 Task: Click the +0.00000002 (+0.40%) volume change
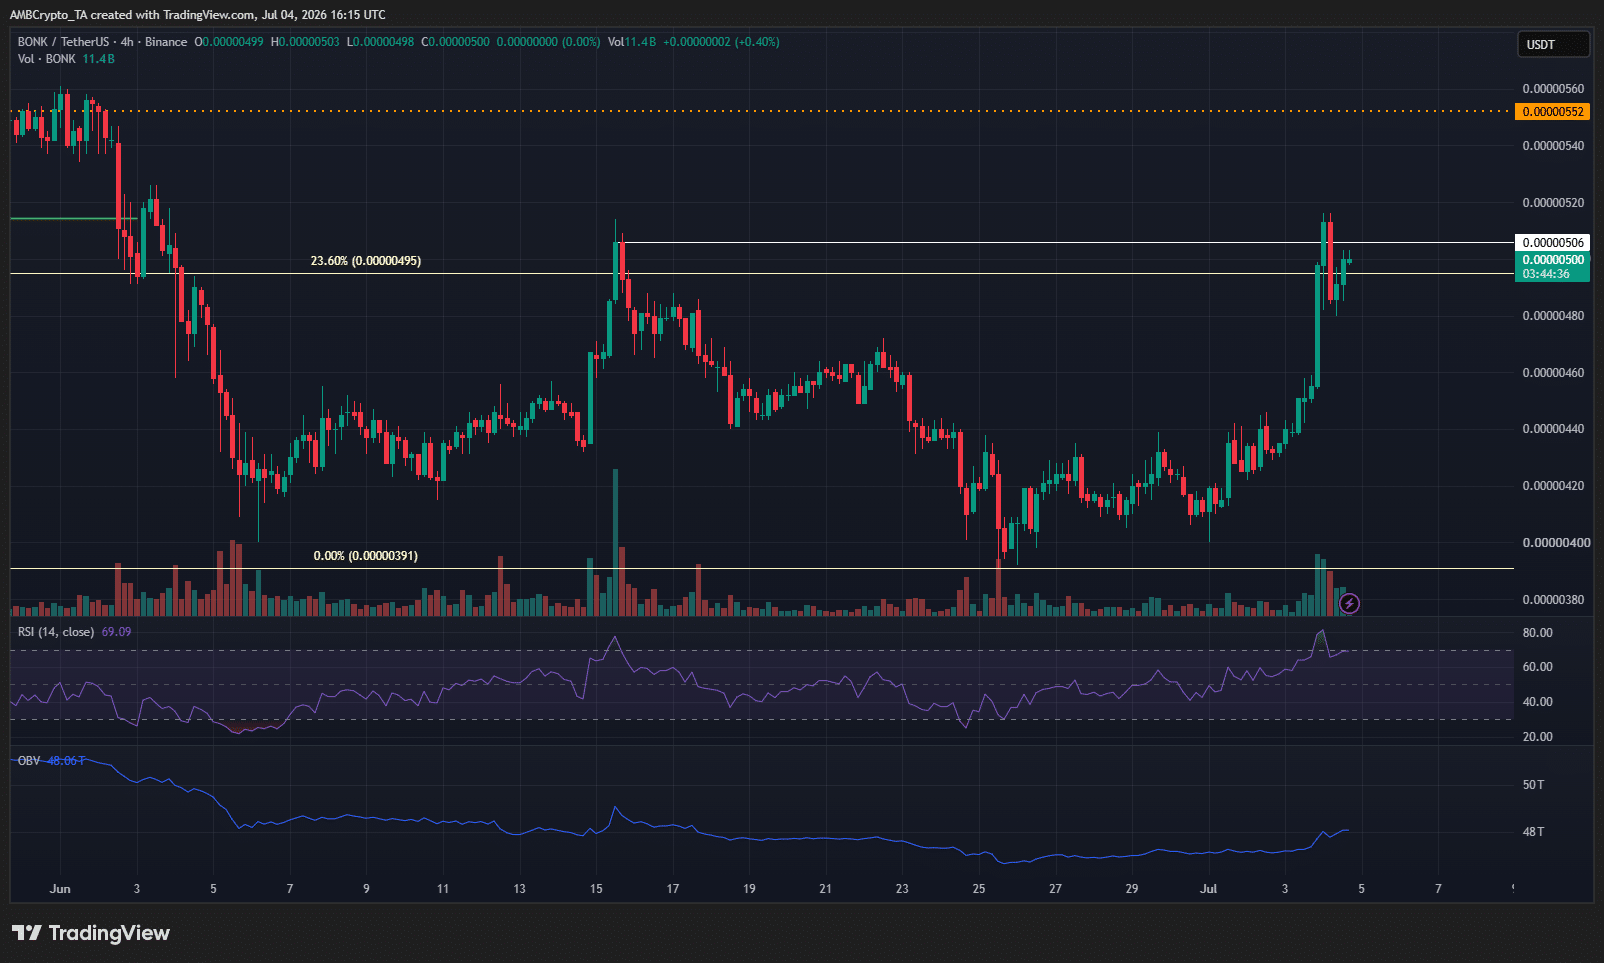pyautogui.click(x=721, y=42)
